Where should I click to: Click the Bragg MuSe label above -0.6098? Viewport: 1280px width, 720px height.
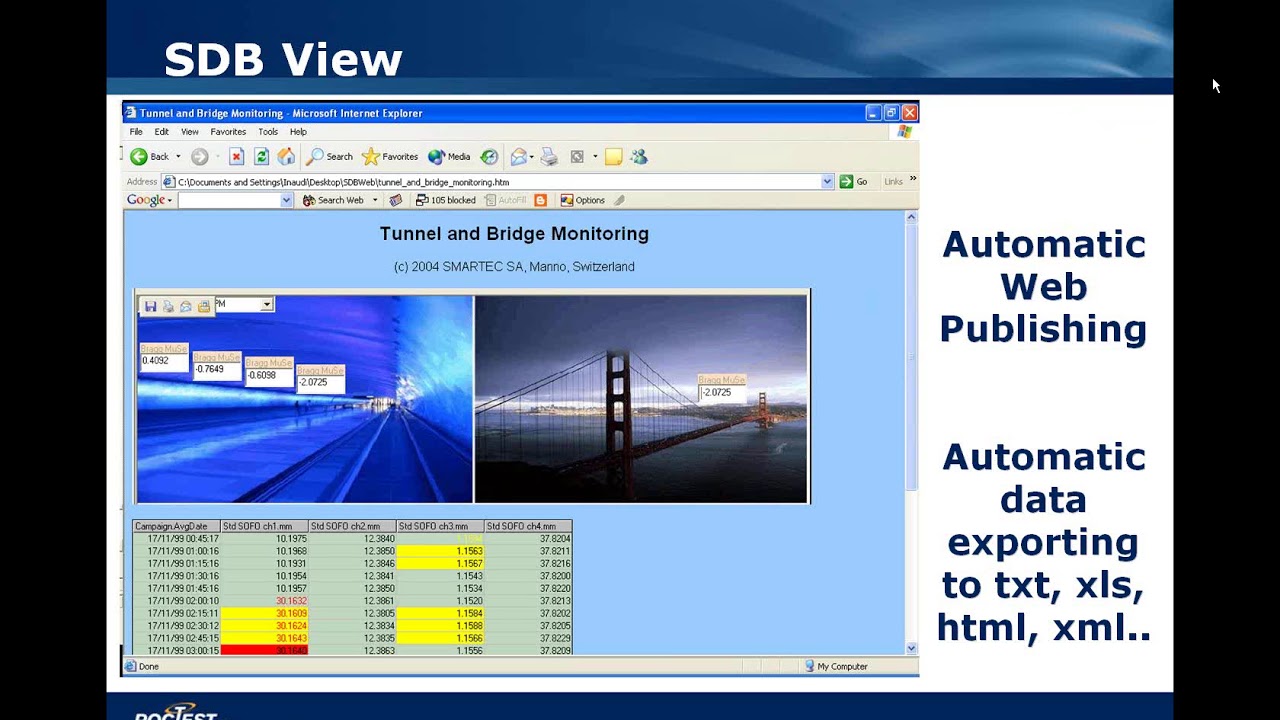click(x=268, y=363)
